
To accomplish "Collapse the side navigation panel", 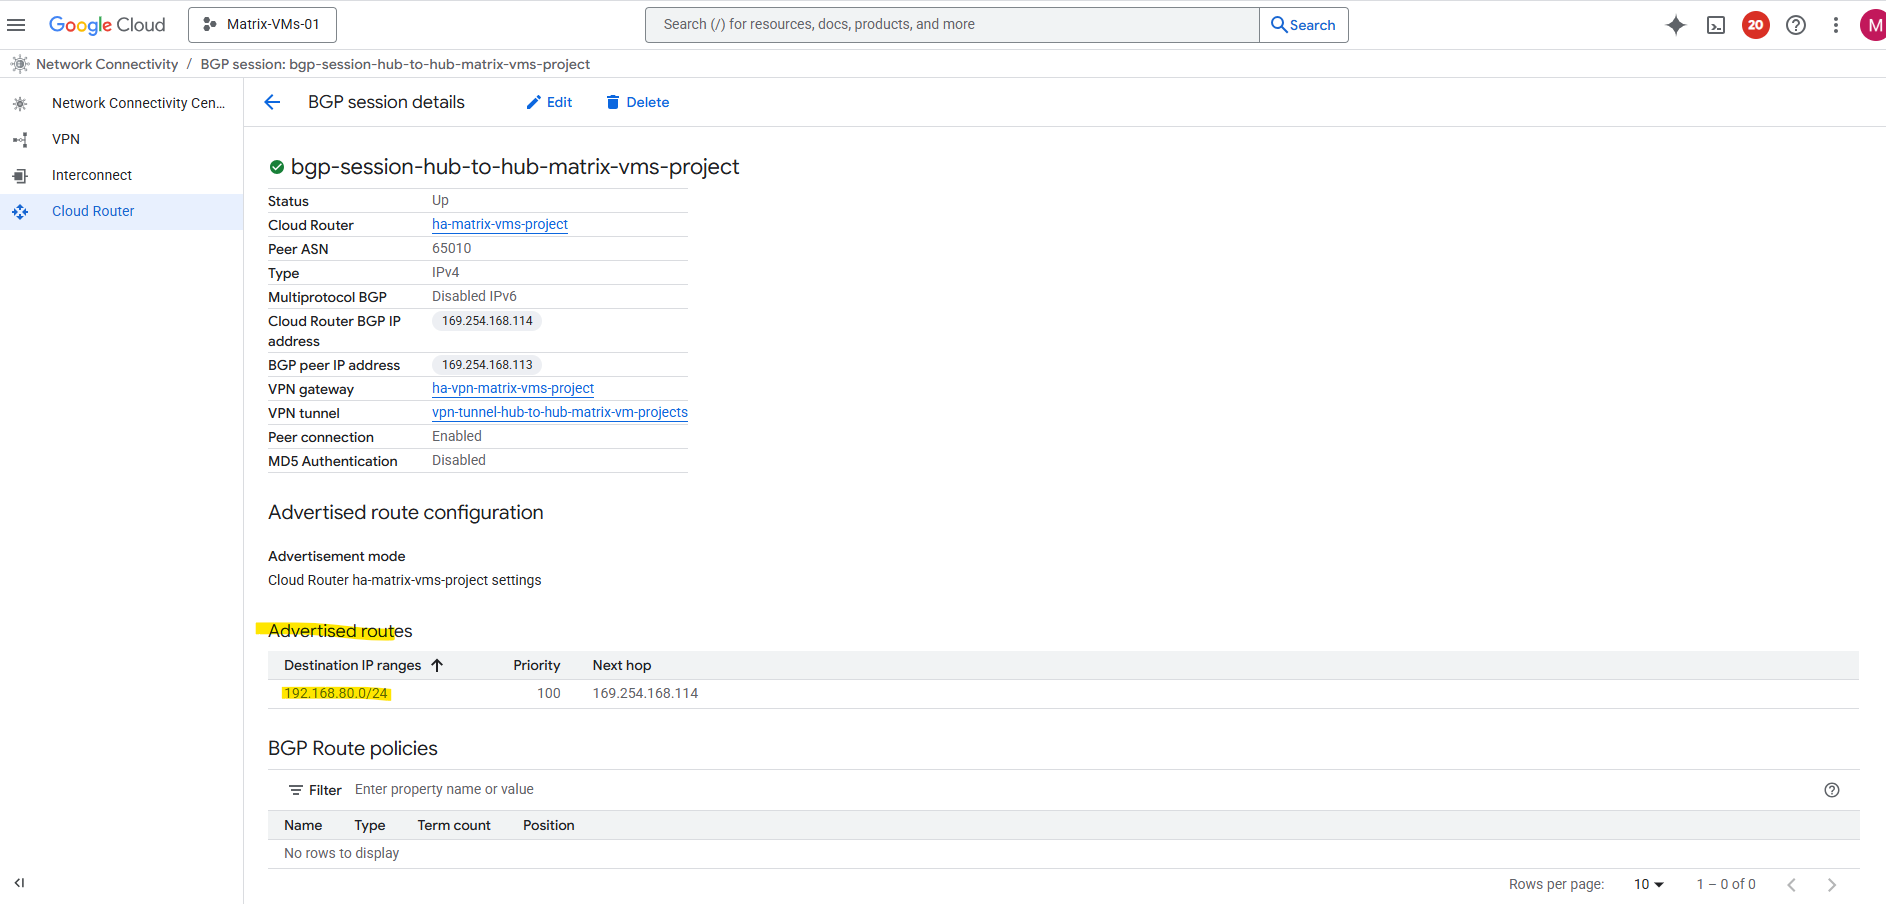I will point(19,883).
